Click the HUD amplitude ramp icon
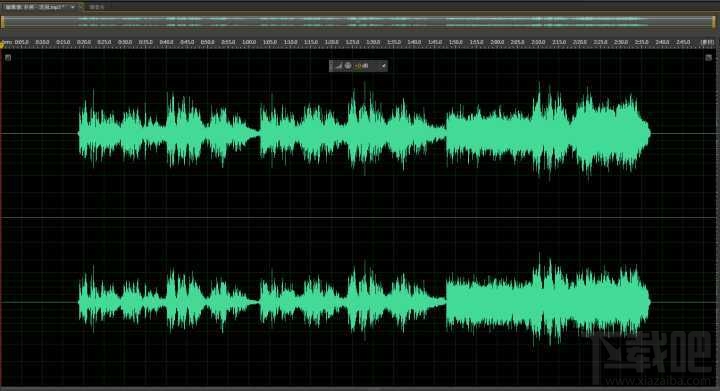Viewport: 720px width, 391px height. tap(339, 66)
